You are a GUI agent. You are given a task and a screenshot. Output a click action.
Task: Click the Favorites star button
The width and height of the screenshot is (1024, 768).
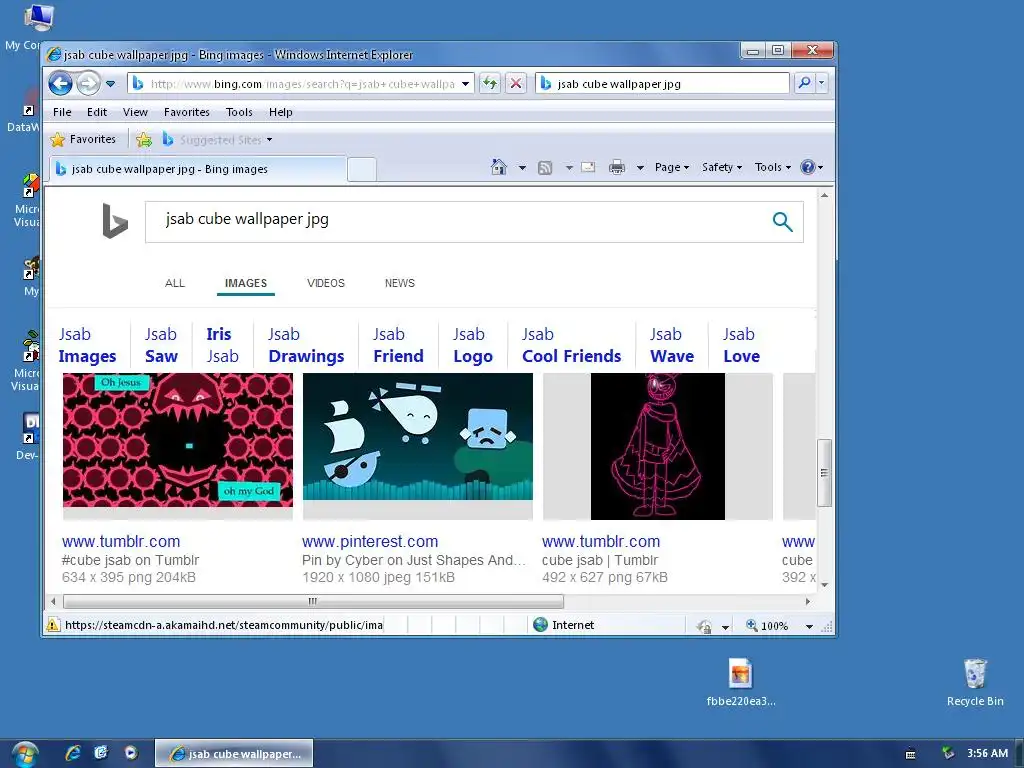84,139
